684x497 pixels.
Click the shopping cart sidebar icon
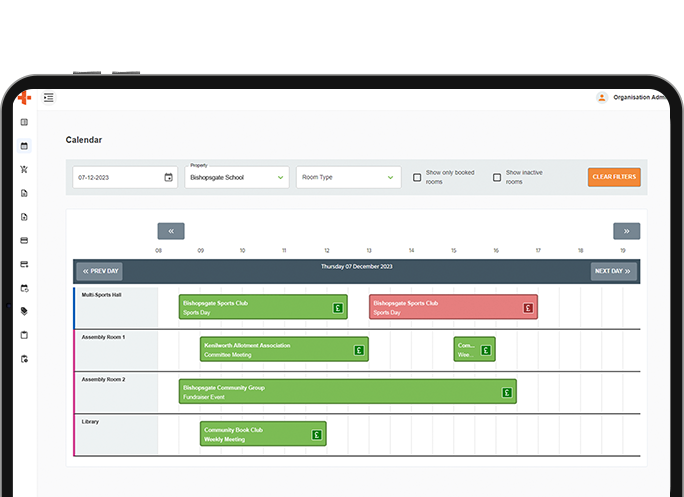24,170
